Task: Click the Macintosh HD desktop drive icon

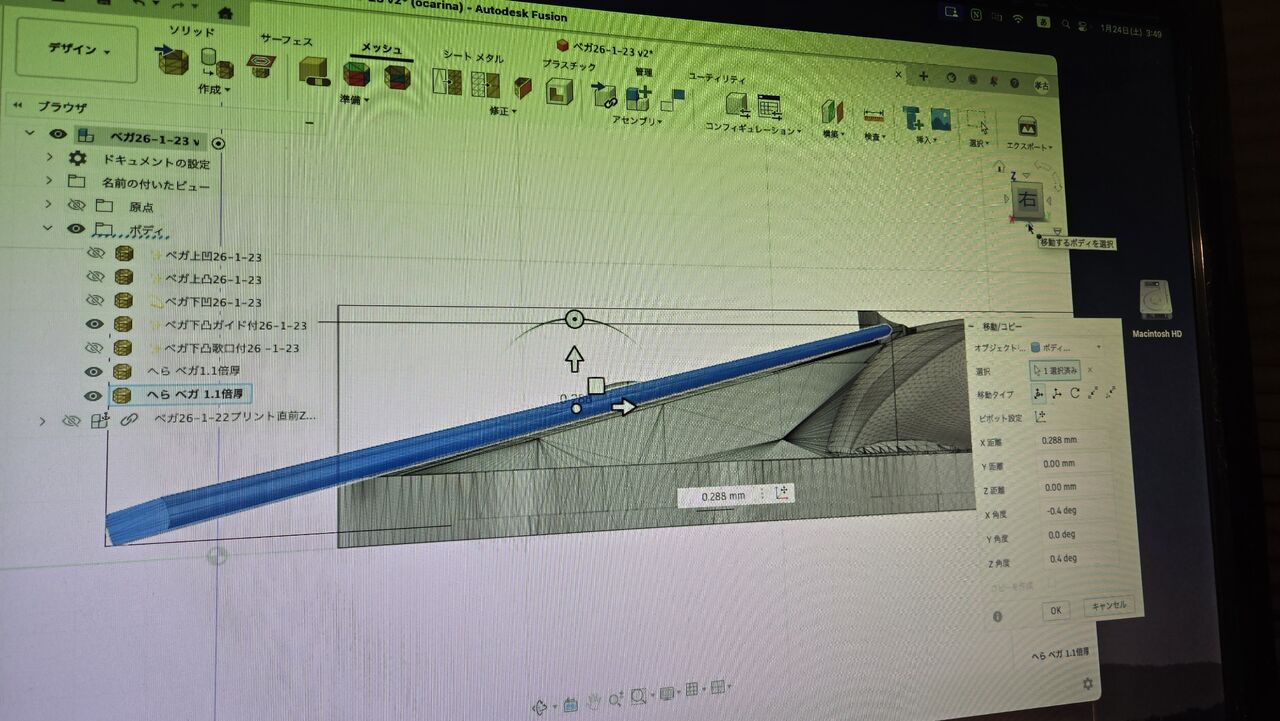Action: point(1155,300)
